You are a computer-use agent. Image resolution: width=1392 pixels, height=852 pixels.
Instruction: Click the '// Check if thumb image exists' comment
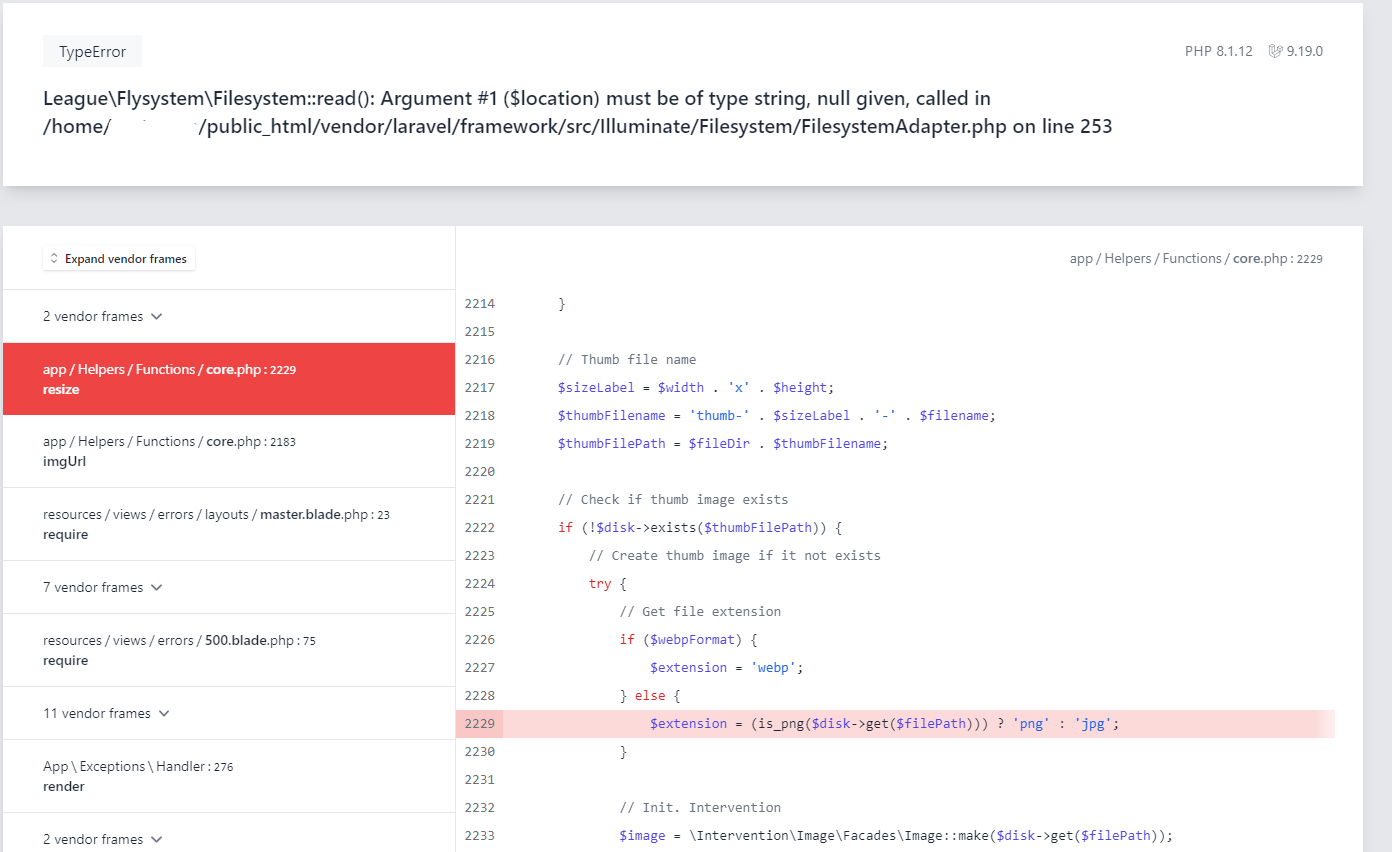pyautogui.click(x=673, y=499)
